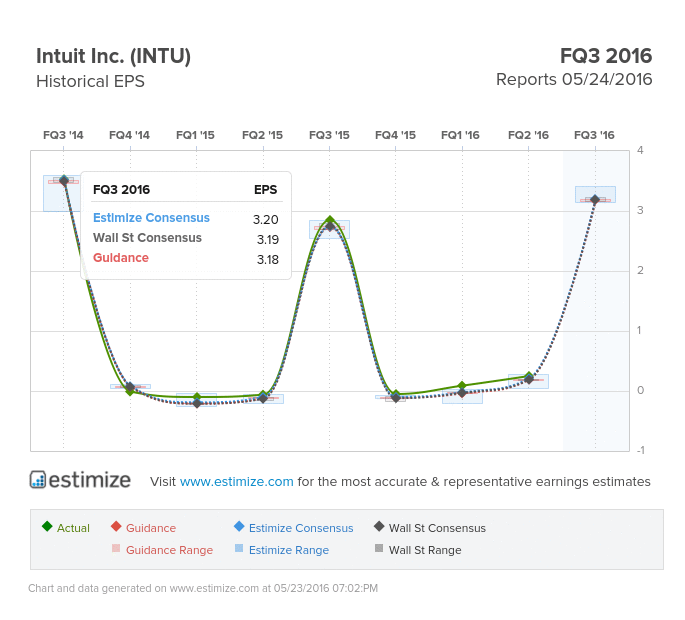
Task: Click the red Guidance legend diamond
Action: point(116,526)
